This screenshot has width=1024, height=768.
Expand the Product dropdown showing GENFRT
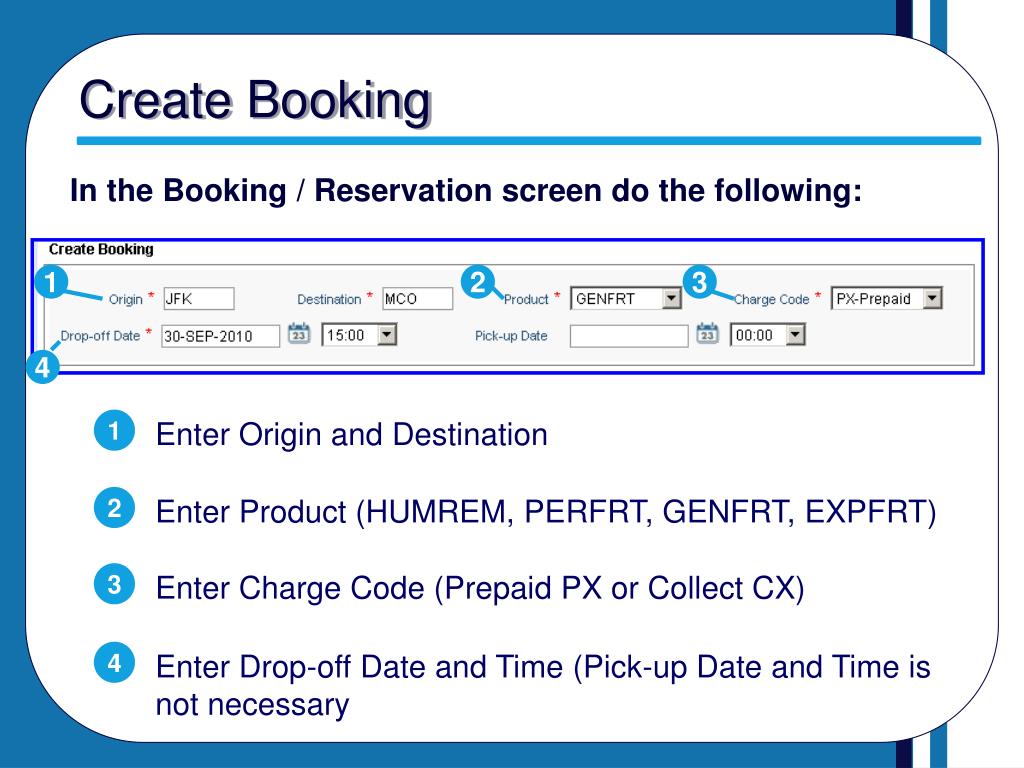(671, 298)
